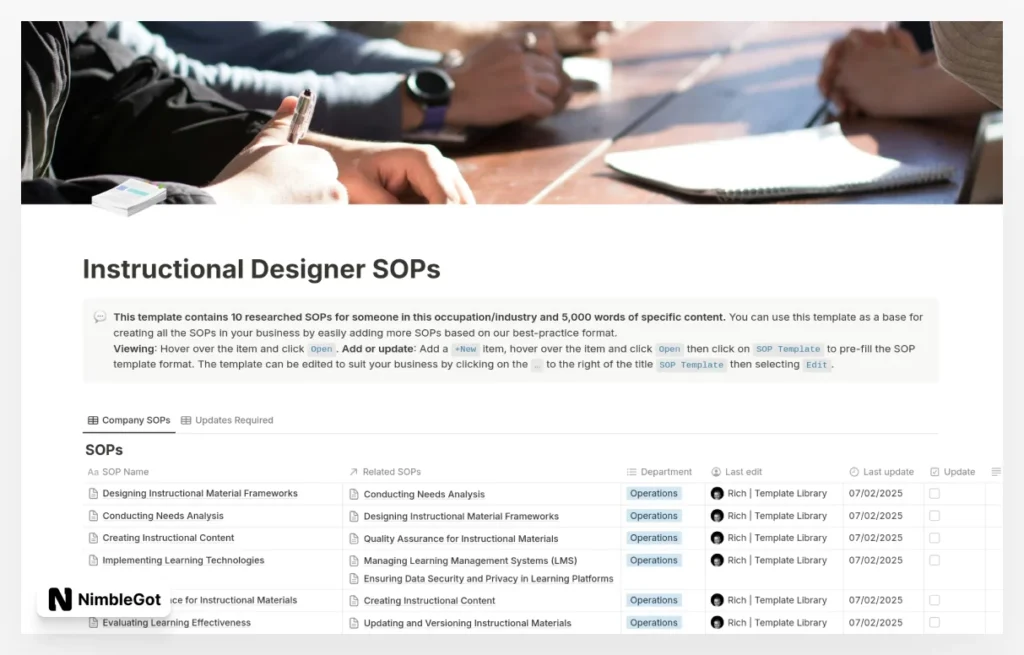The image size is (1024, 655).
Task: Click the speech bubble icon in the callout box
Action: (x=99, y=316)
